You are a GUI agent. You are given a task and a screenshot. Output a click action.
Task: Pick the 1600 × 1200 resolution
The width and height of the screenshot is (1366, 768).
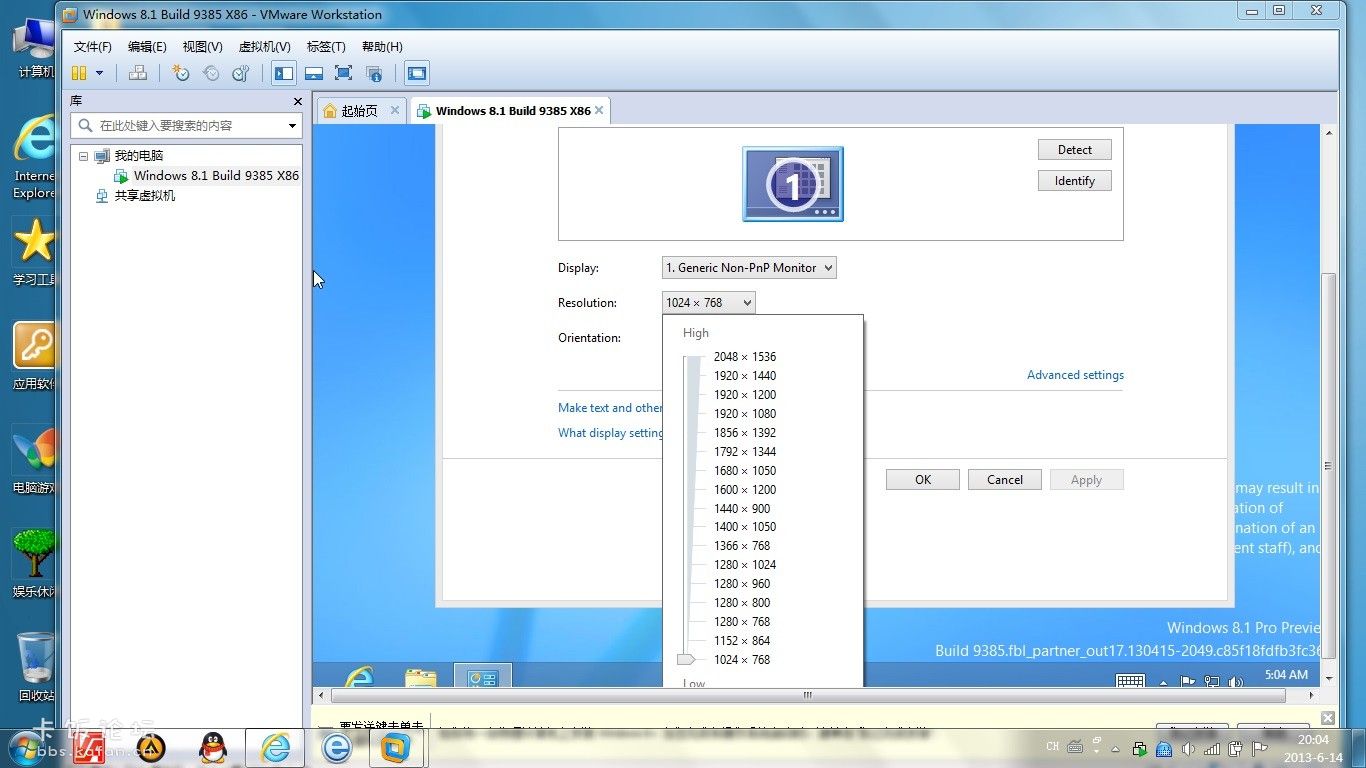pos(744,490)
